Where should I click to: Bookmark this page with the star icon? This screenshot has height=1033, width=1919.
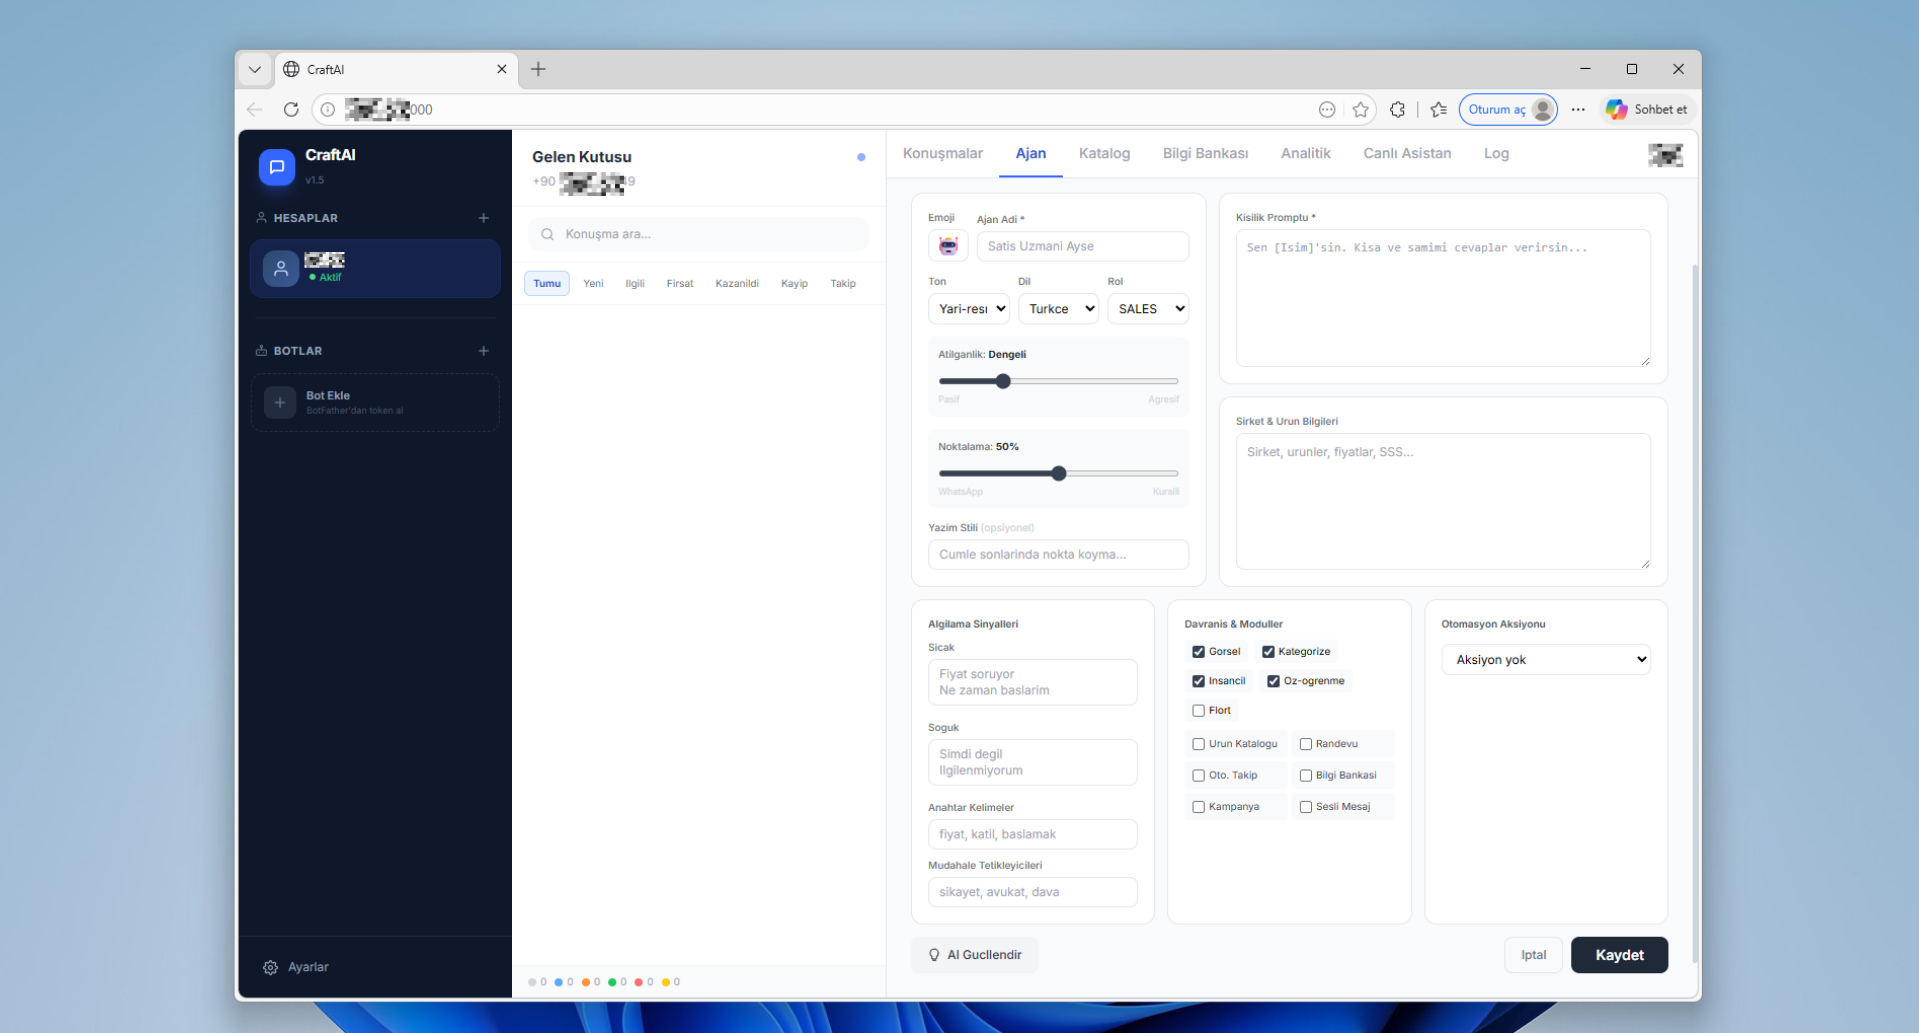[x=1360, y=110]
